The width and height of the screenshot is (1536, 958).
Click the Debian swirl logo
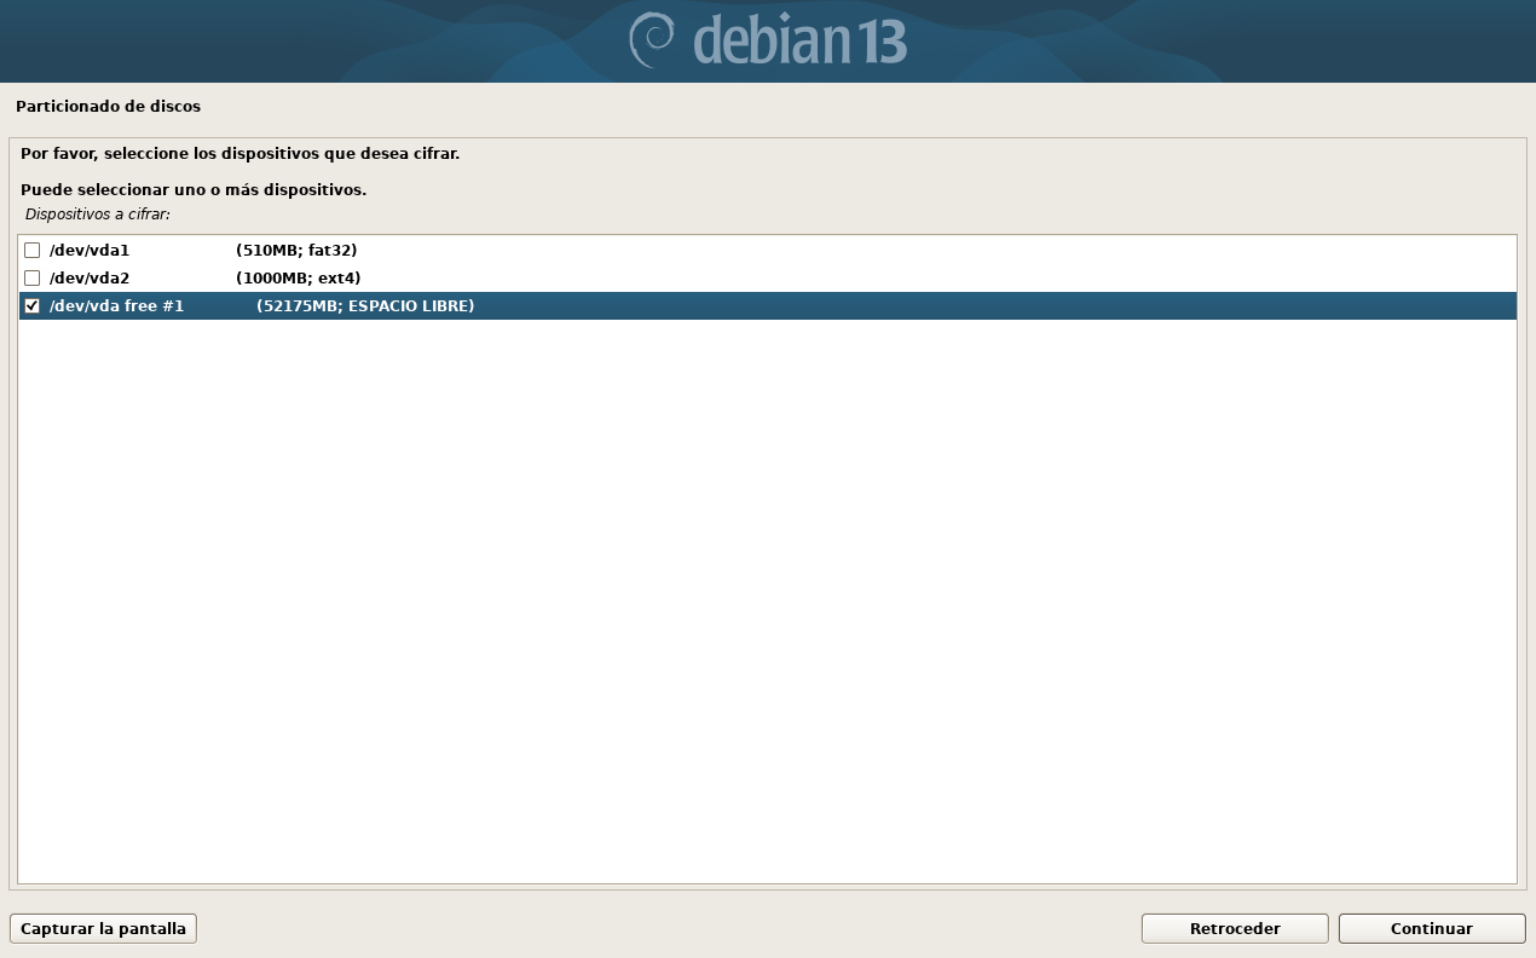pyautogui.click(x=652, y=40)
